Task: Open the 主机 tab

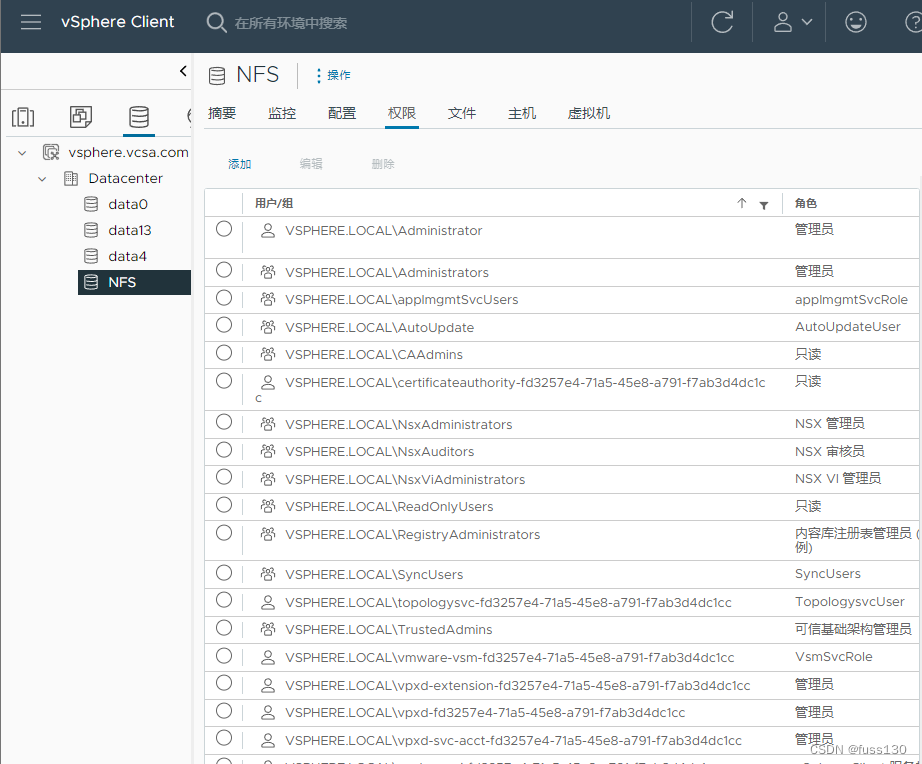Action: point(522,113)
